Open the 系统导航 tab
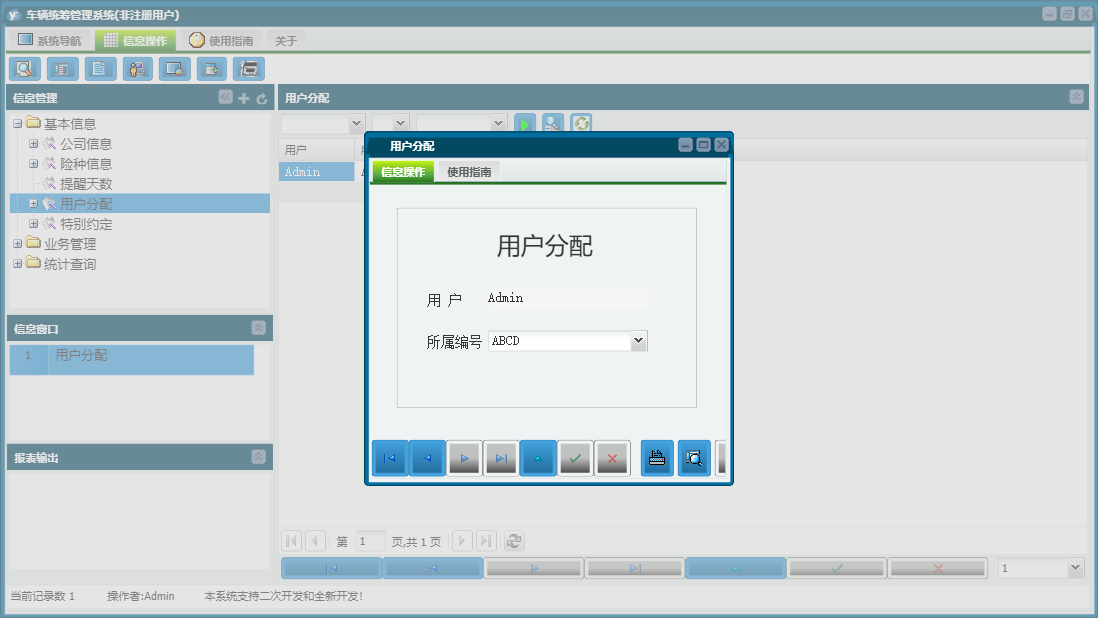 pos(50,41)
